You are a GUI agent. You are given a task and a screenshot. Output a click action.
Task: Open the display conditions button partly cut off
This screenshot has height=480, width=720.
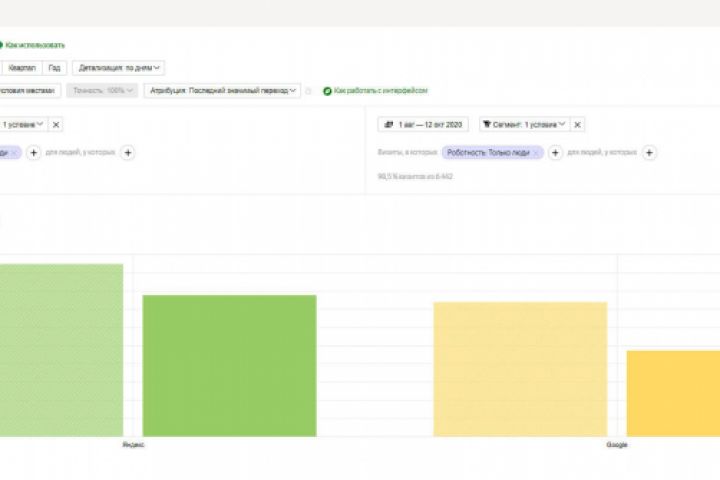29,90
